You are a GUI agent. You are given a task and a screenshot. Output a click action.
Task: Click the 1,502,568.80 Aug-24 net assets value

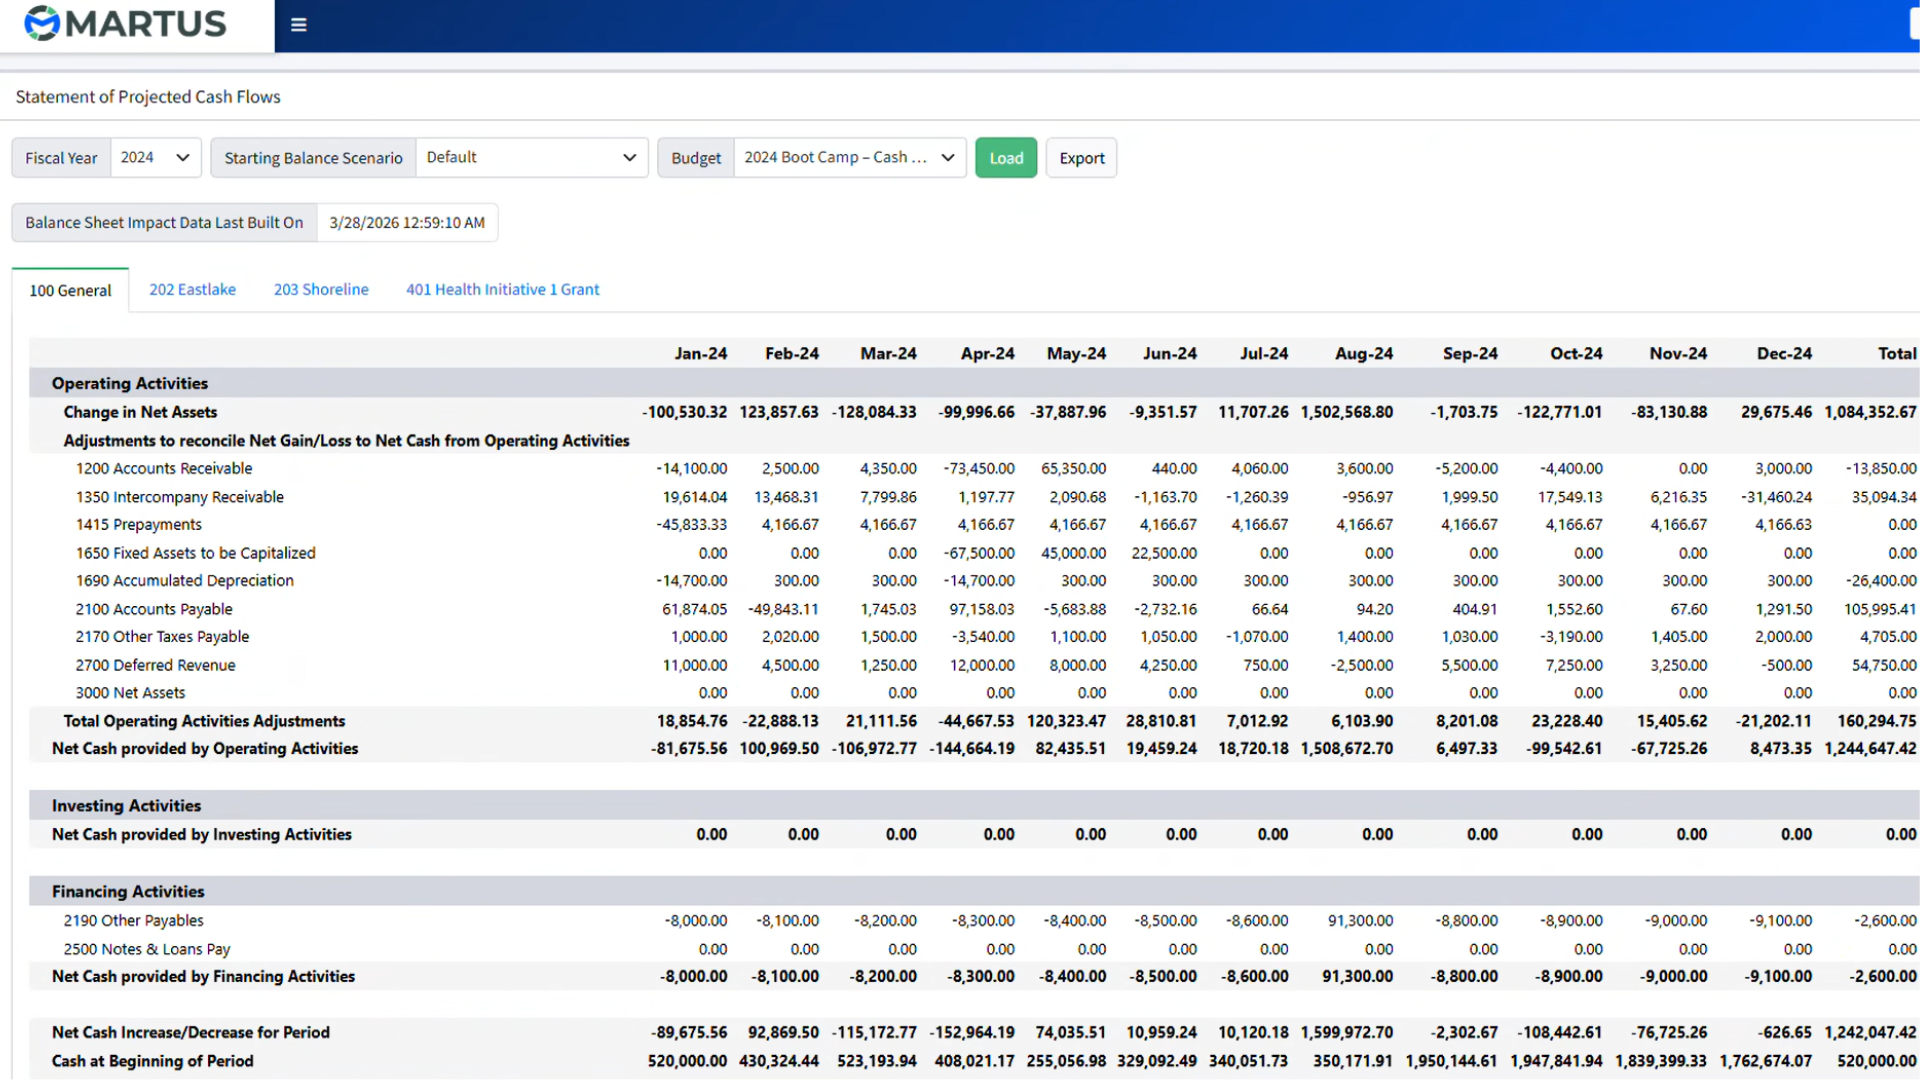(x=1346, y=412)
